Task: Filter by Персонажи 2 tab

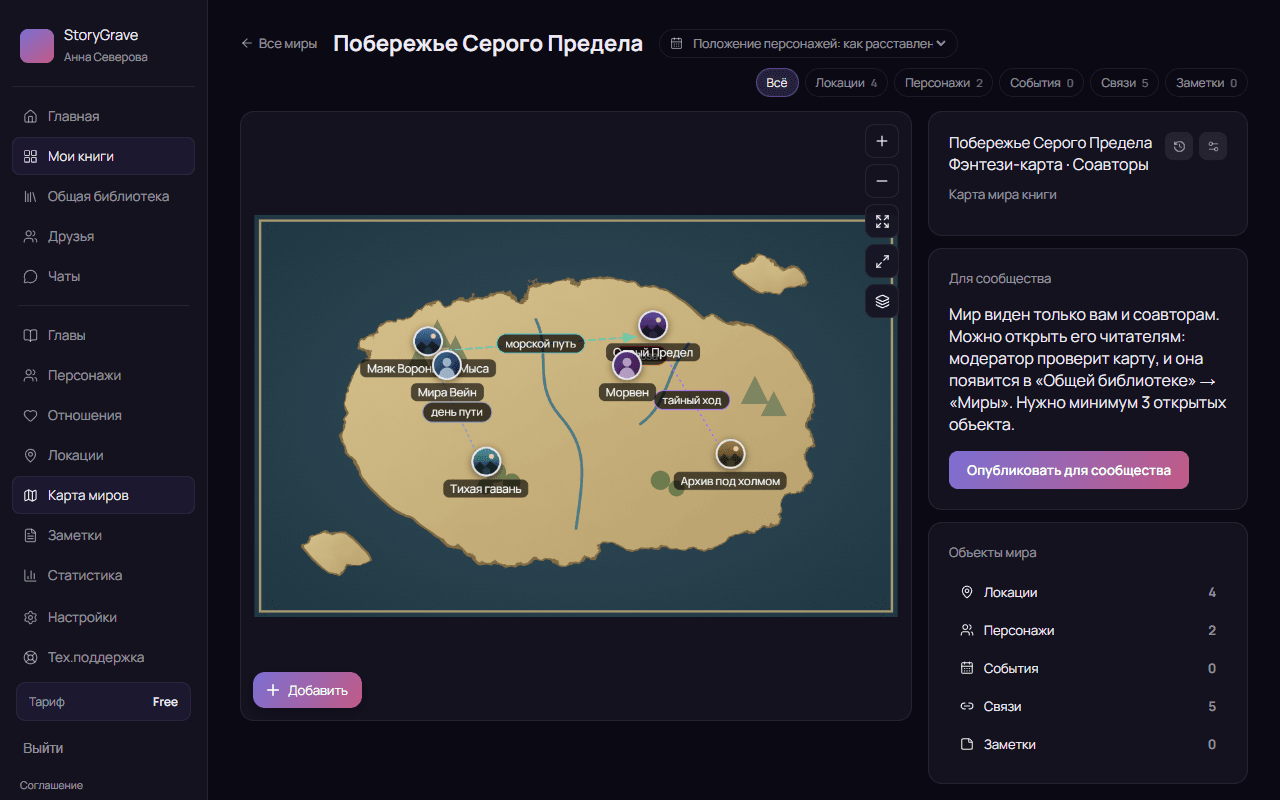Action: tap(944, 83)
